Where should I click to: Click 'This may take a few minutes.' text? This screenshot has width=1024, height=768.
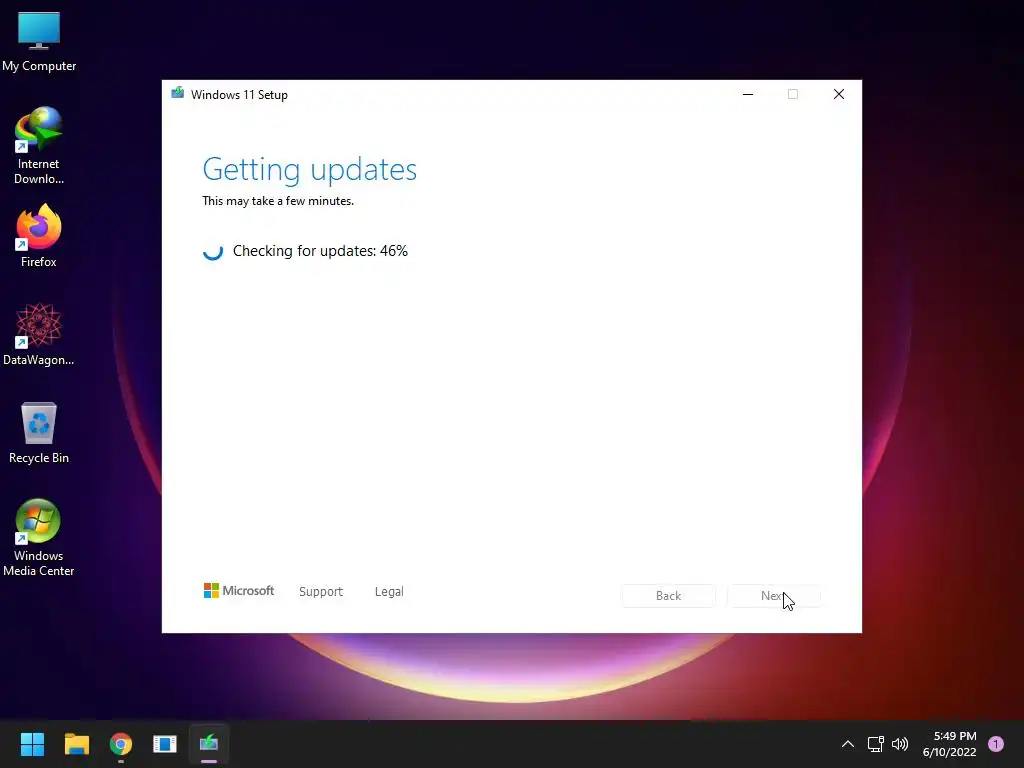(x=278, y=201)
